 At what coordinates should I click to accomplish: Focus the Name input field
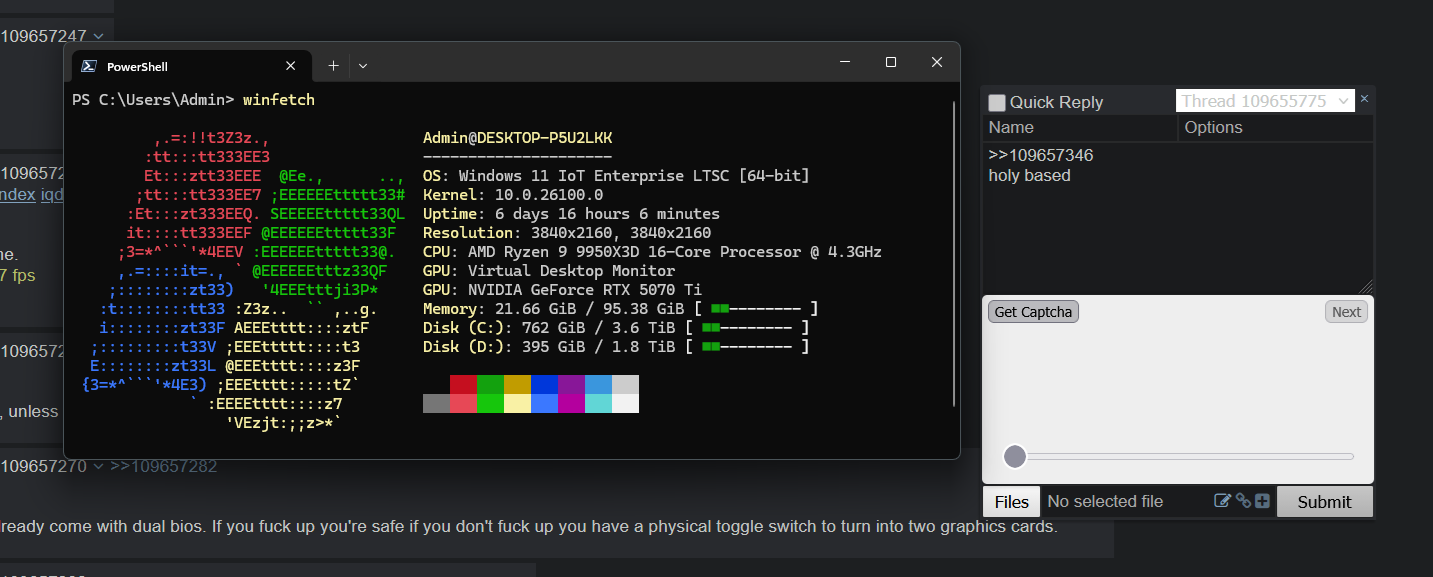tap(1080, 127)
